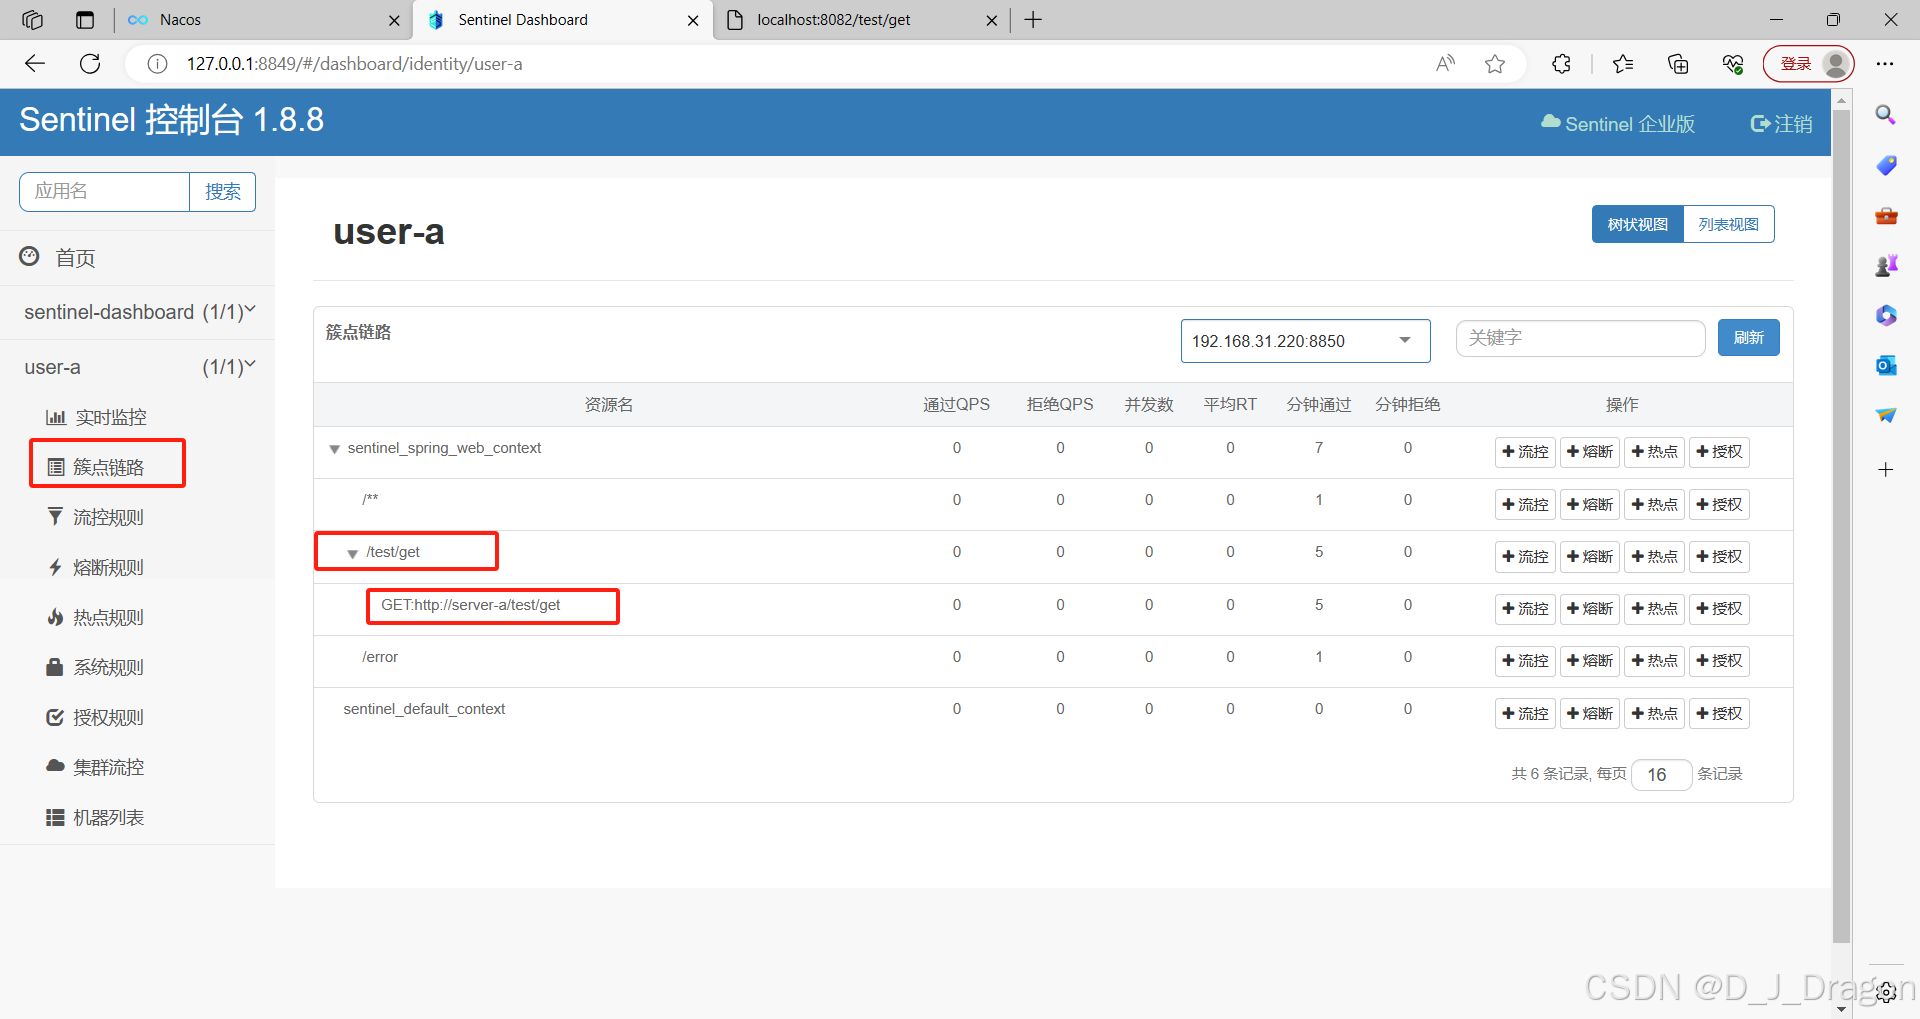Collapse sentinel_spring_web_context tree node
The height and width of the screenshot is (1019, 1920).
[x=335, y=449]
